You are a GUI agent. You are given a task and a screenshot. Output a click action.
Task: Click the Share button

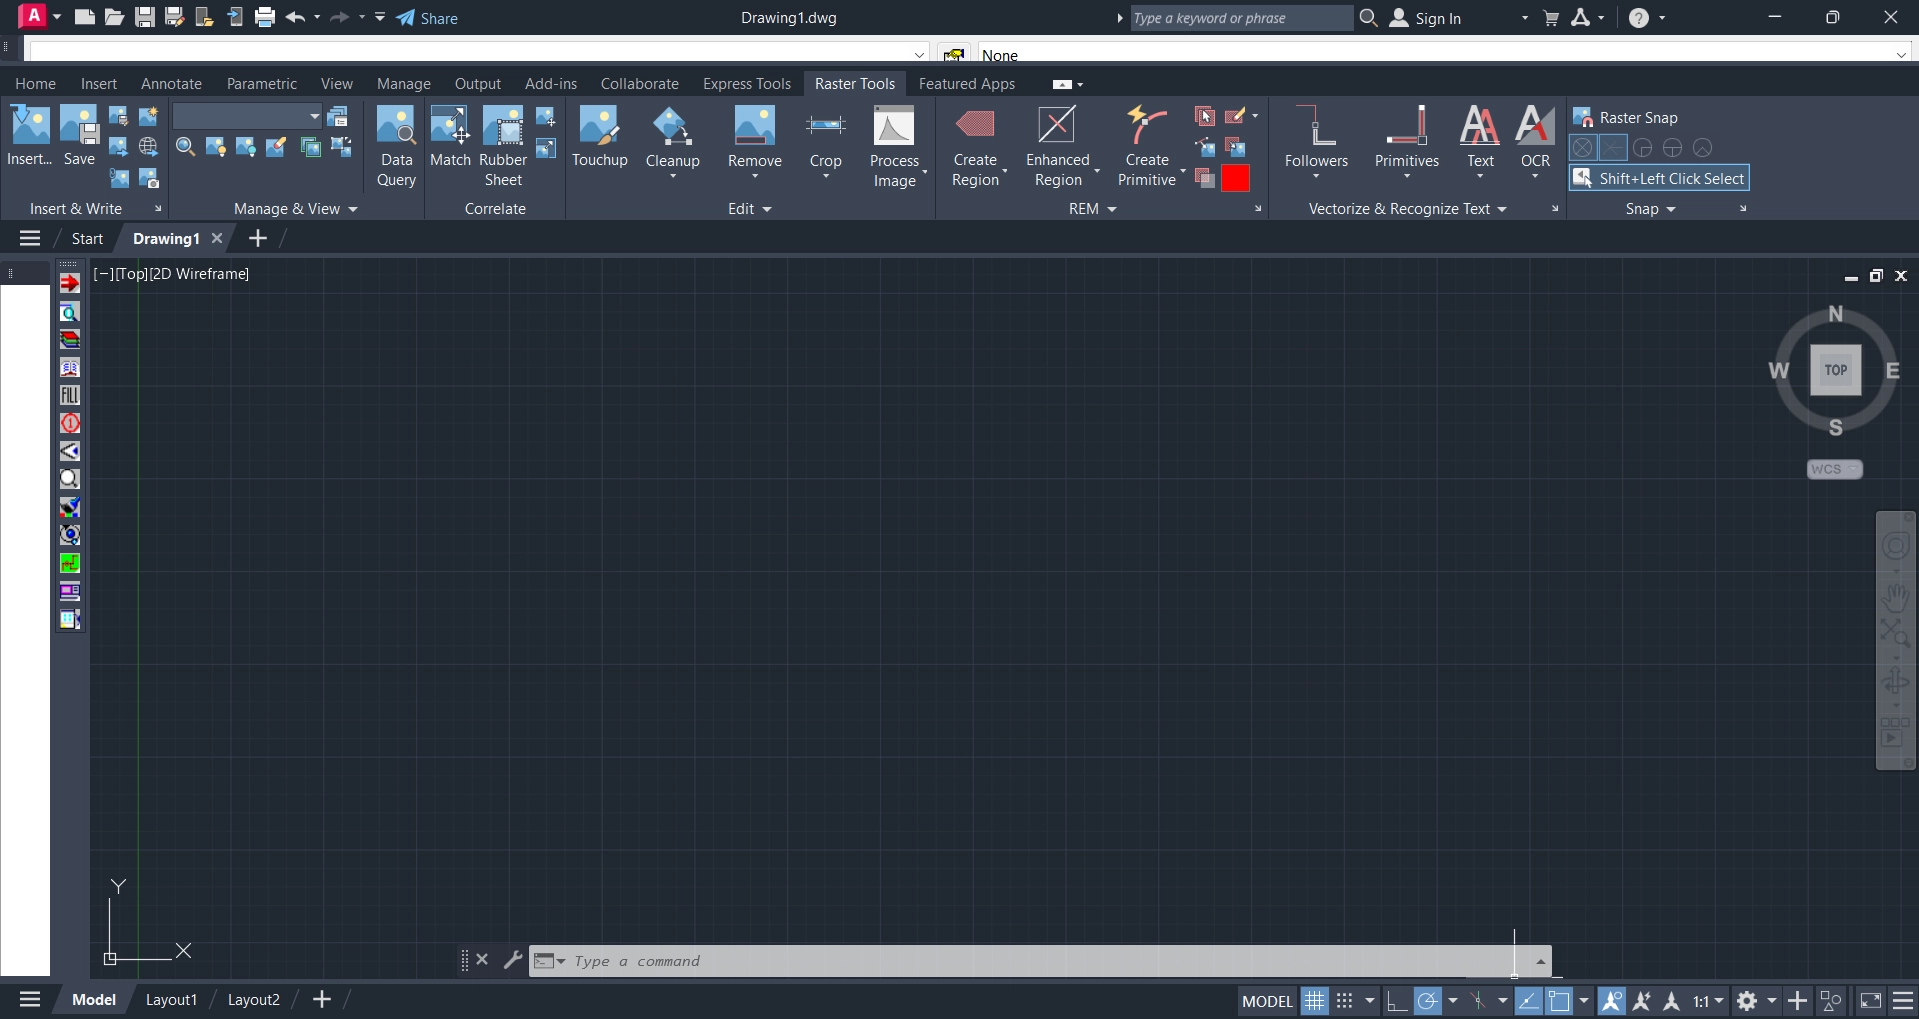click(x=427, y=18)
